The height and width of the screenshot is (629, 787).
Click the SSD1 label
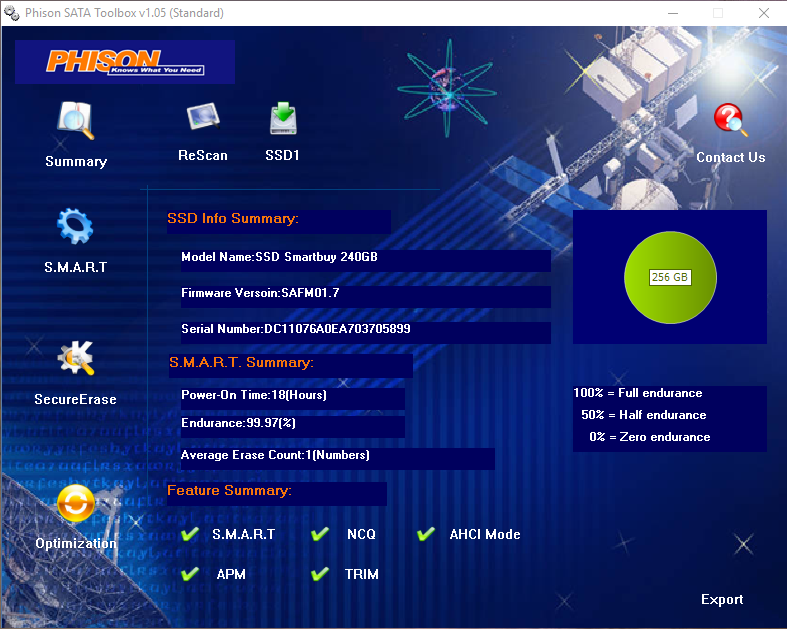coord(283,156)
